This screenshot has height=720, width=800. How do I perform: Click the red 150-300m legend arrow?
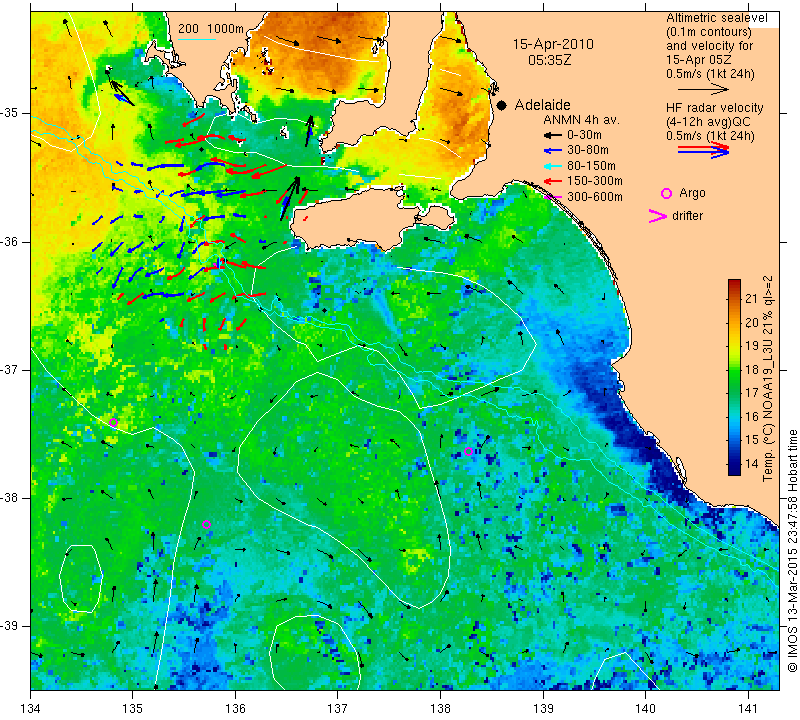(552, 181)
